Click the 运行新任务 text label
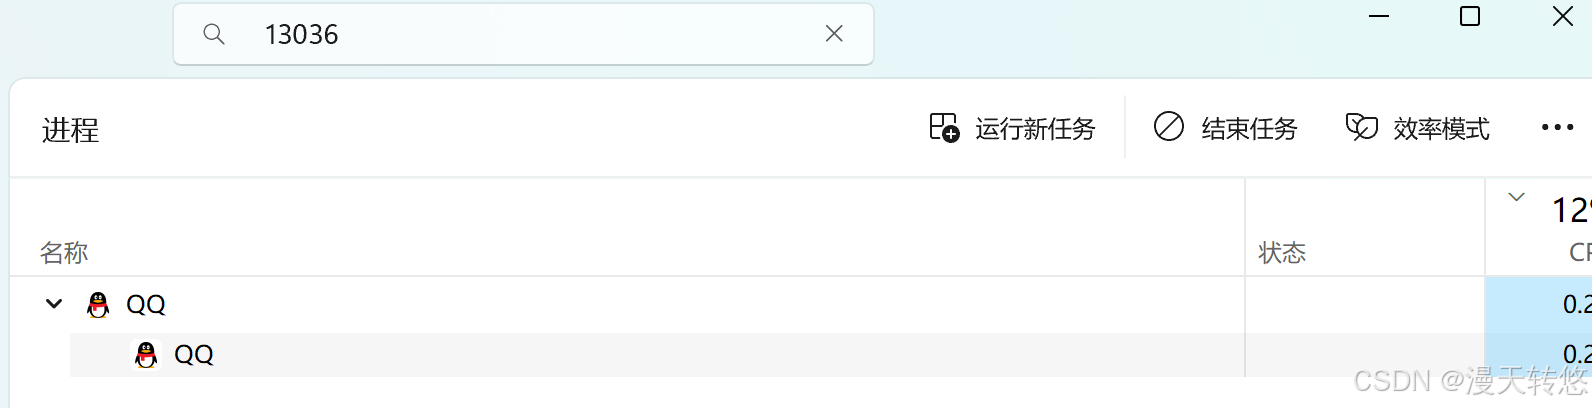 tap(1035, 128)
